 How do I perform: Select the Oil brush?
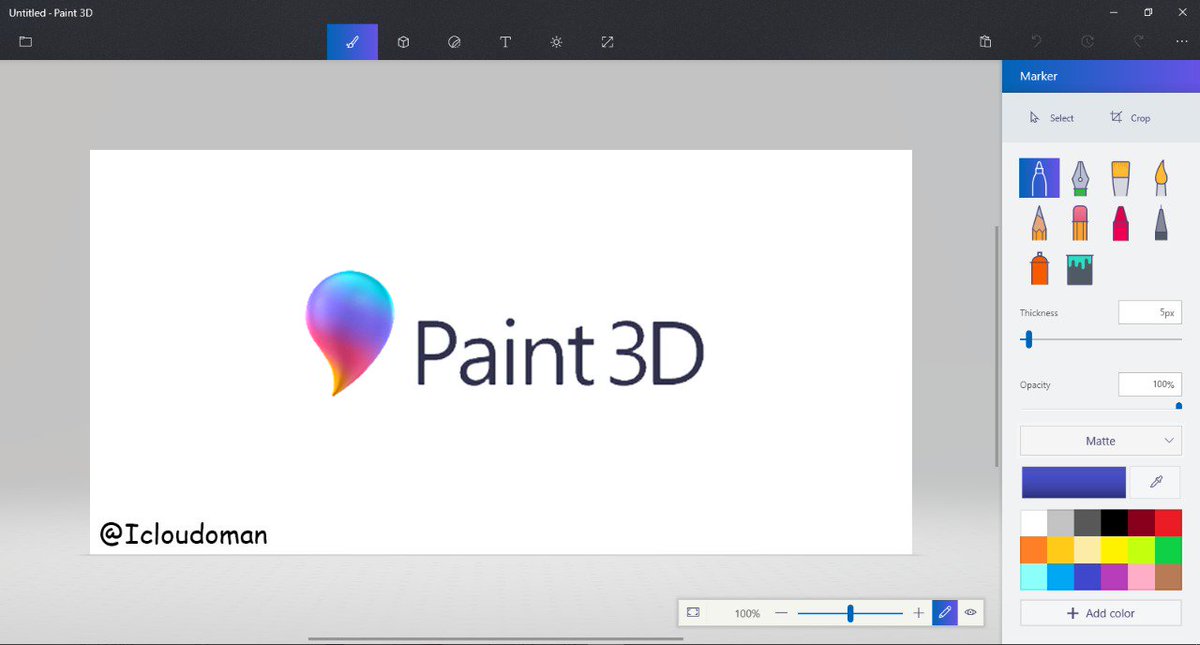click(1121, 178)
